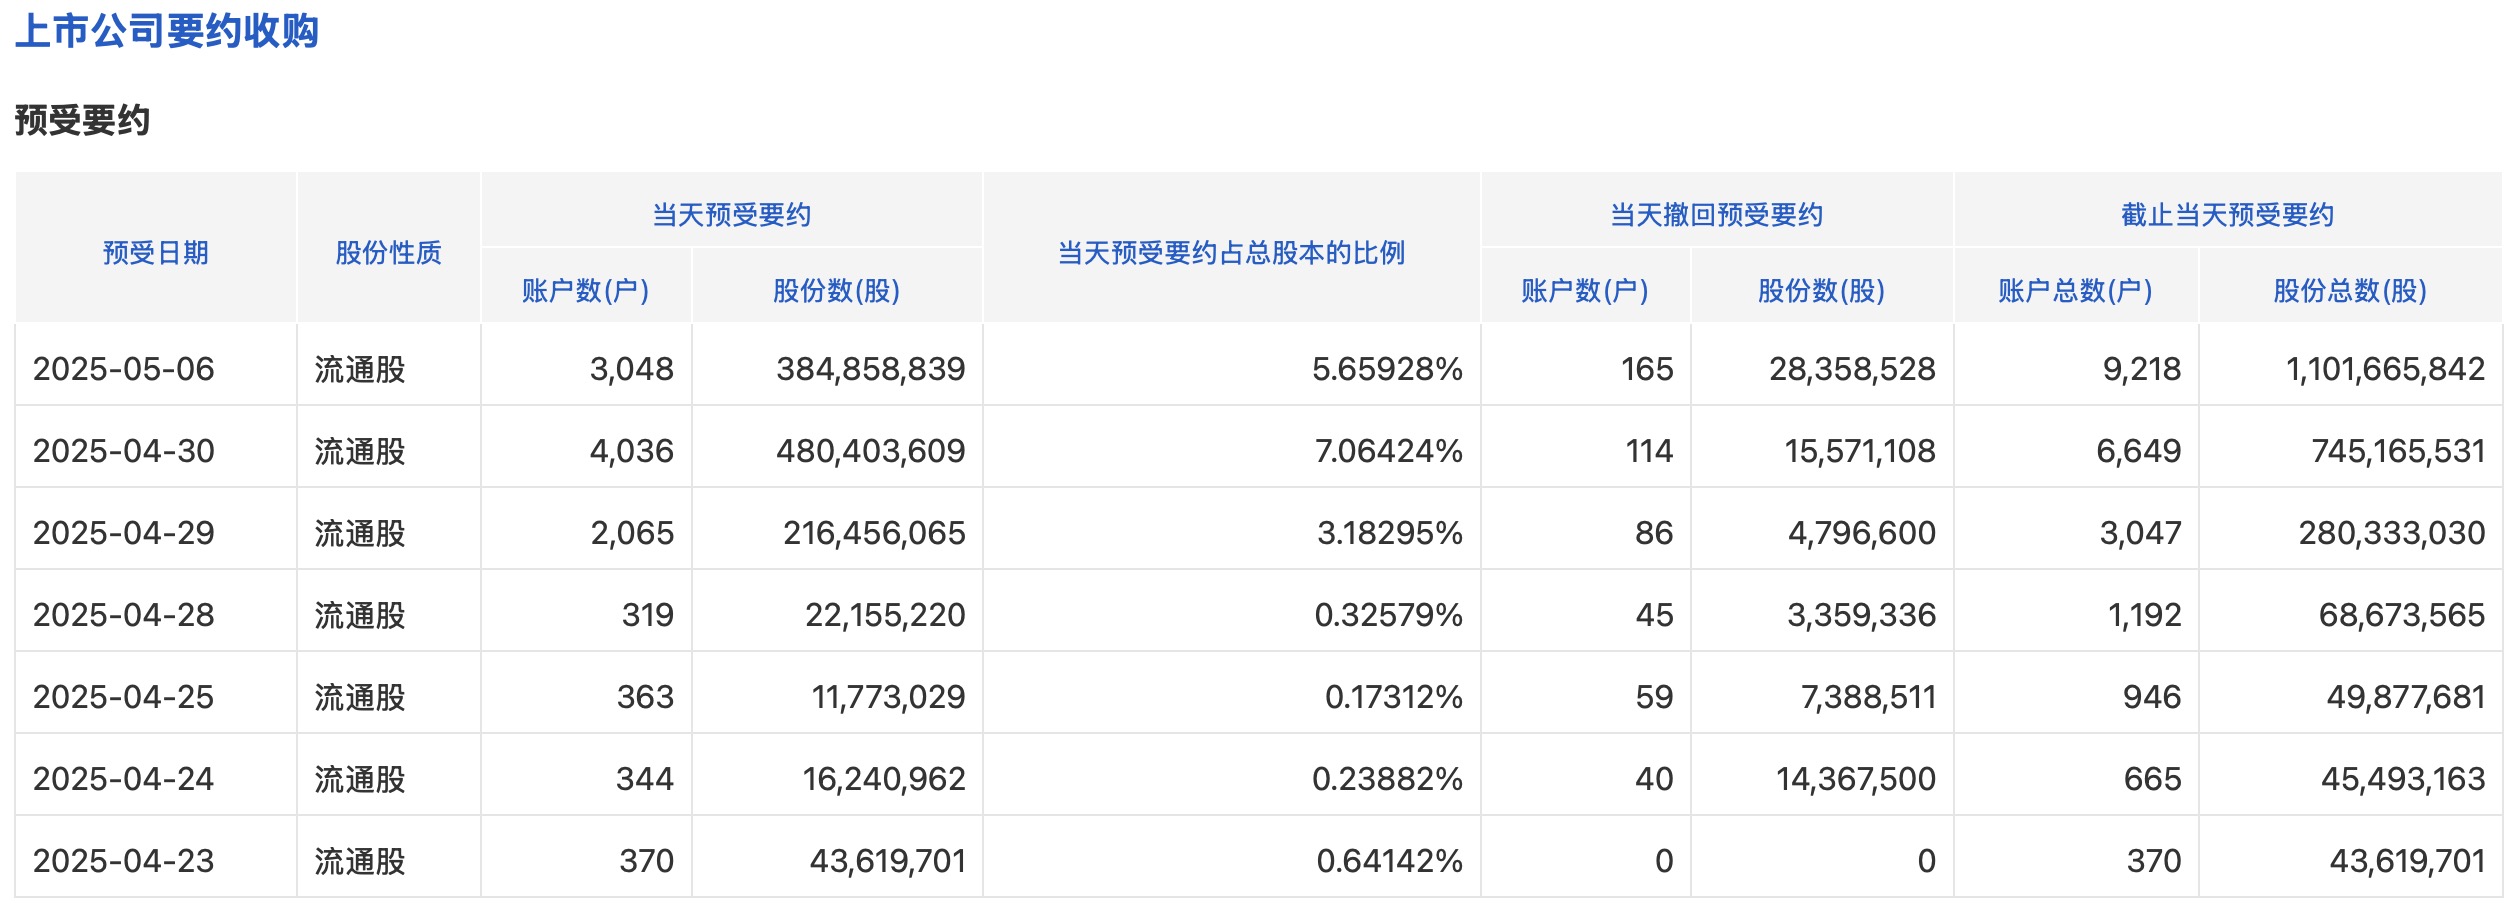
Task: Click total accounts 665
Action: (x=2153, y=779)
